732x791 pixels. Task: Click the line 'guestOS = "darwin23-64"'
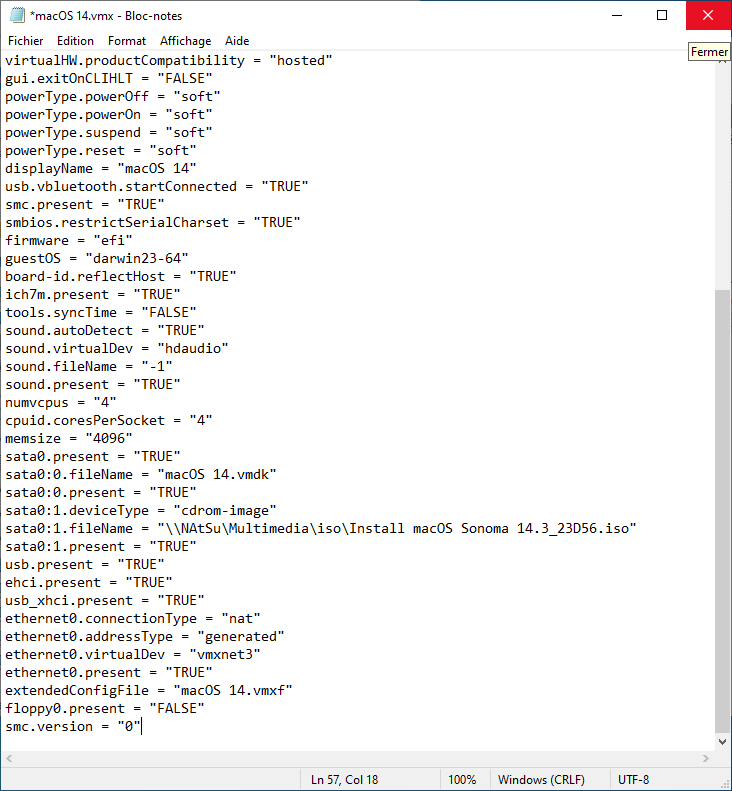[x=97, y=258]
